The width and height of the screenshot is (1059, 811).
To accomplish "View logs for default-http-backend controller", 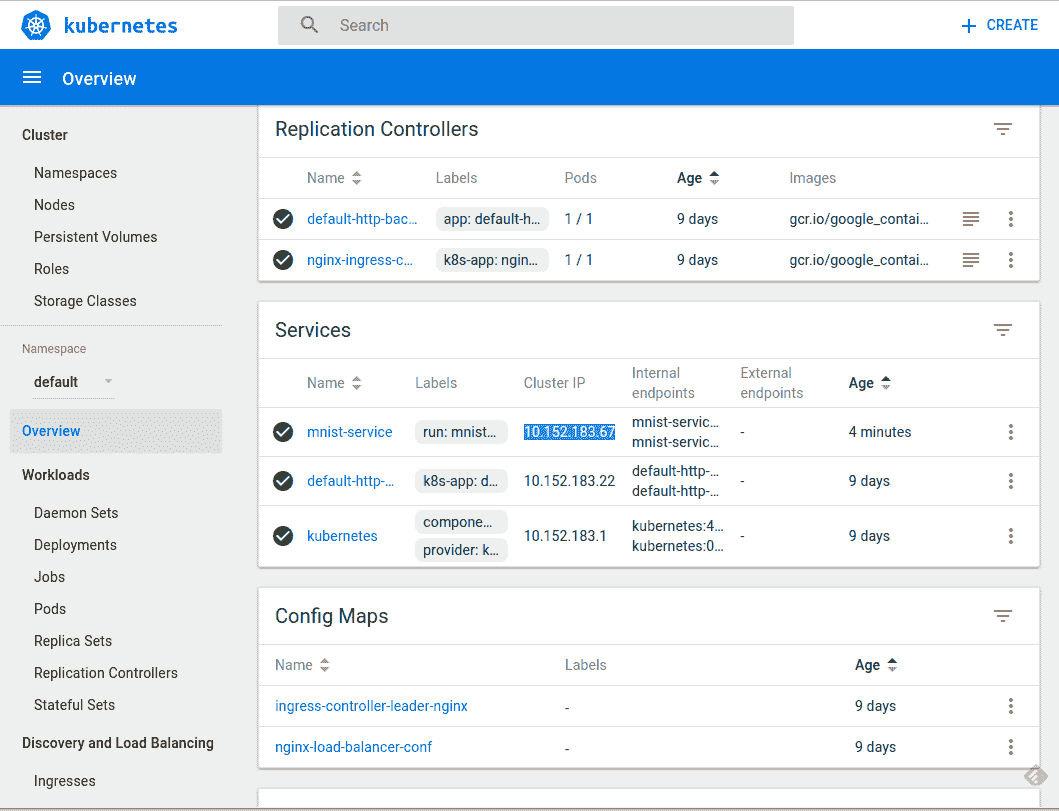I will [x=970, y=219].
